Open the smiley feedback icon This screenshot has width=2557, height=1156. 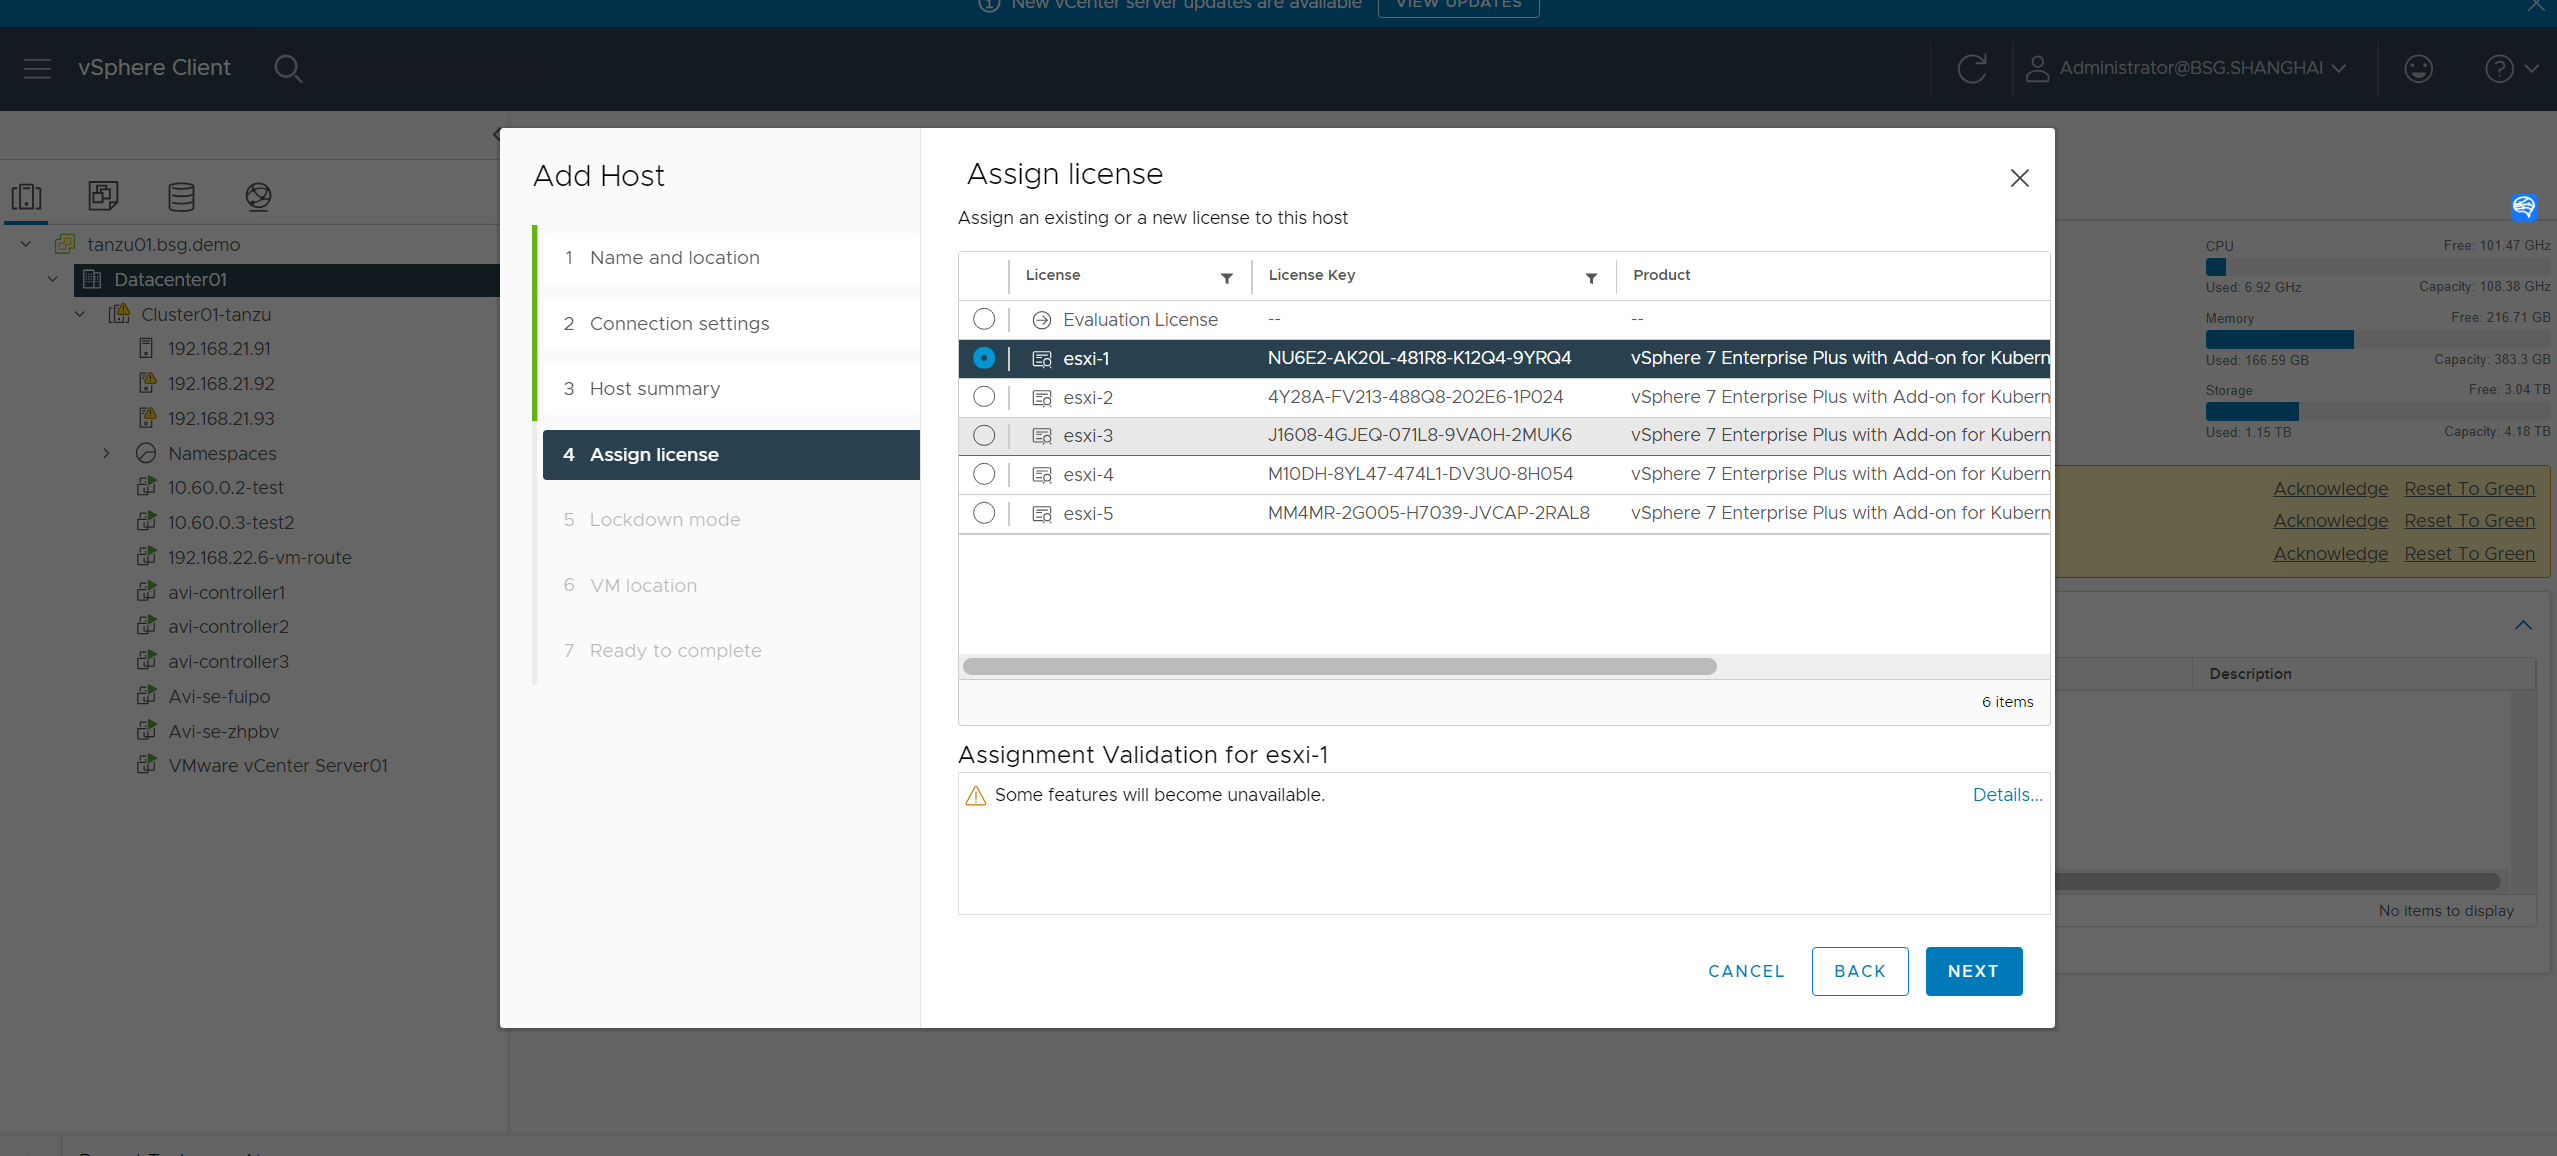tap(2418, 68)
